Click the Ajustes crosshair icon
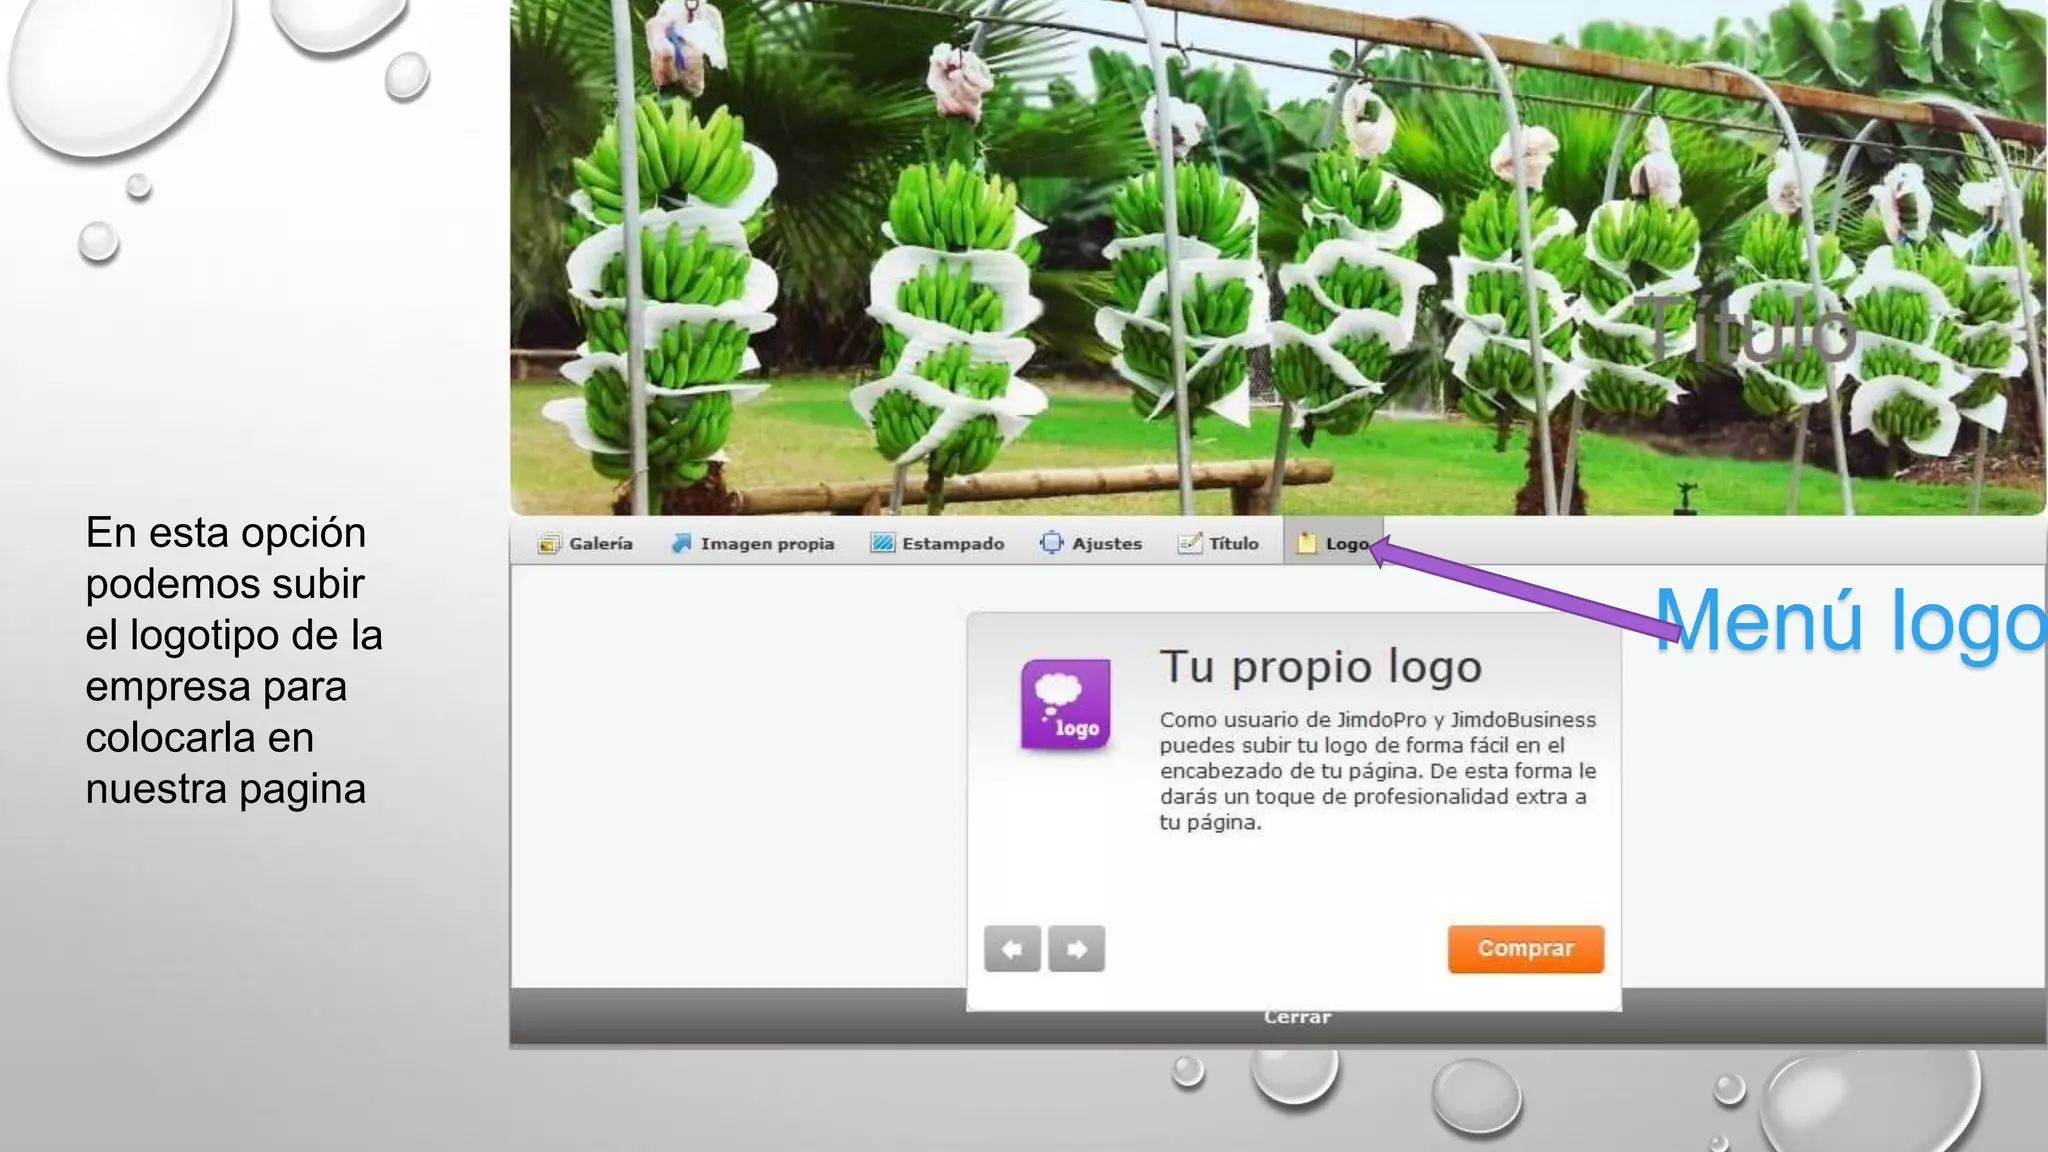The image size is (2048, 1152). tap(1051, 543)
